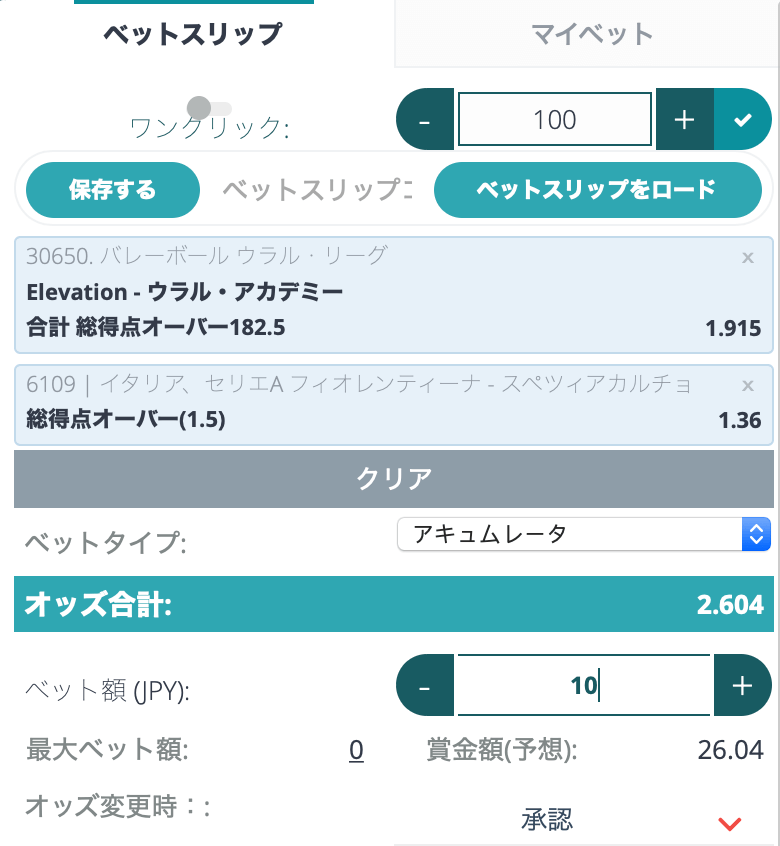Switch to the ベットスリップ tab

(x=193, y=34)
